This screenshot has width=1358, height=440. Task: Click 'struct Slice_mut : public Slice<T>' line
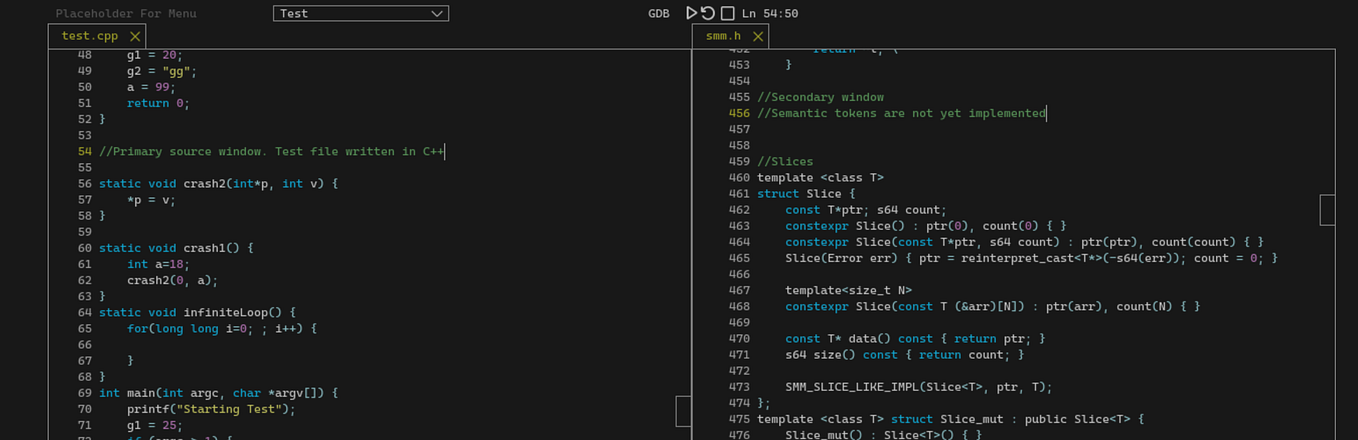(x=950, y=419)
